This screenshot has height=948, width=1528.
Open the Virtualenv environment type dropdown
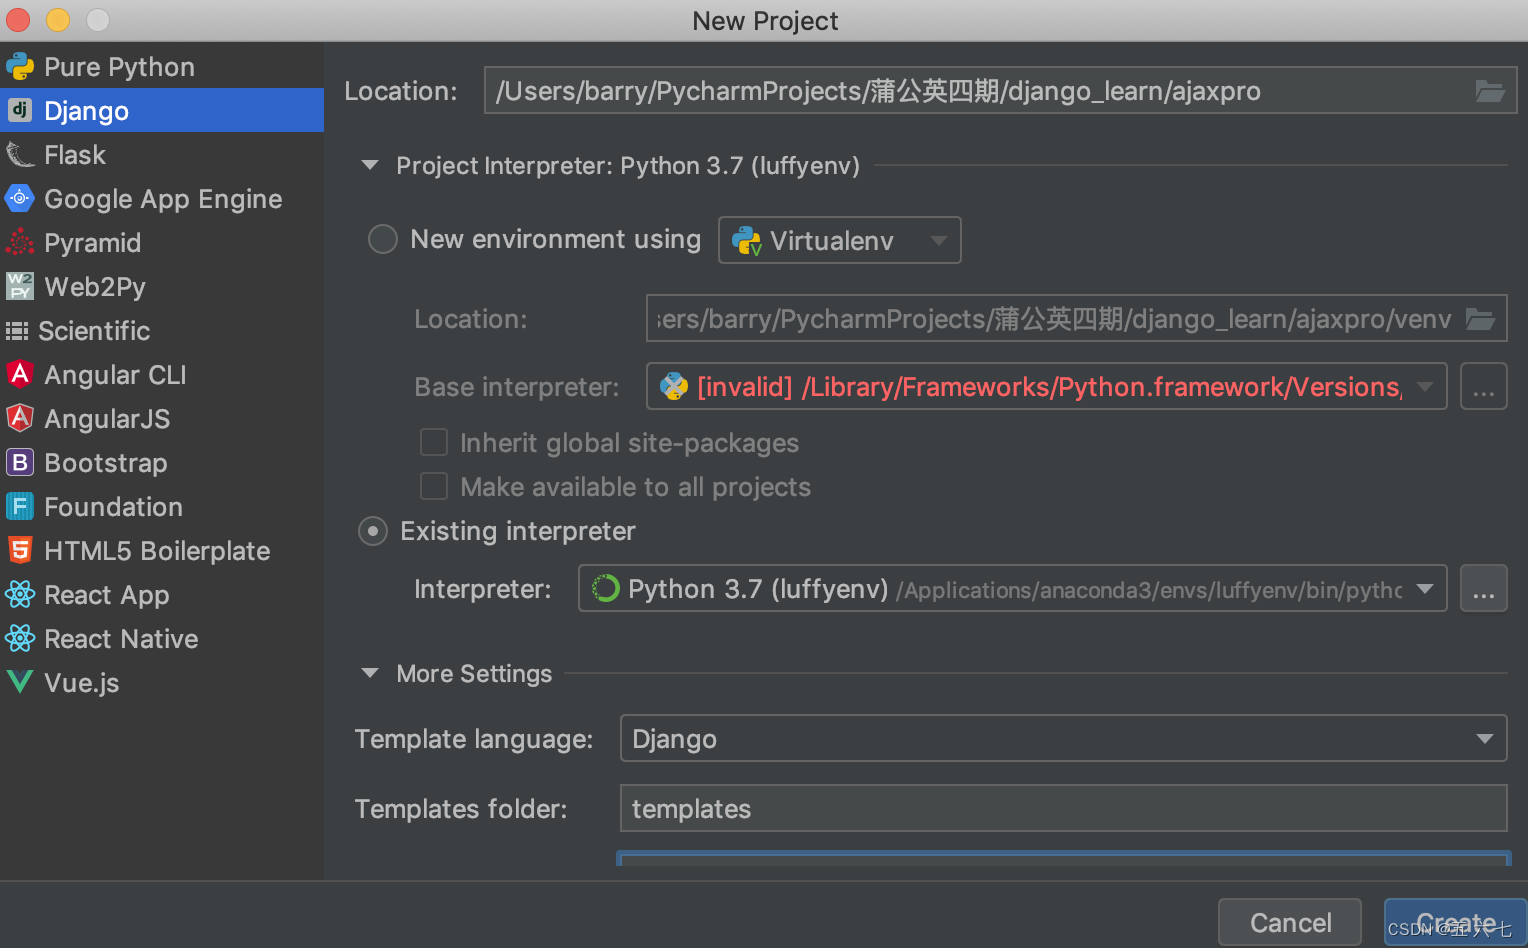[840, 240]
